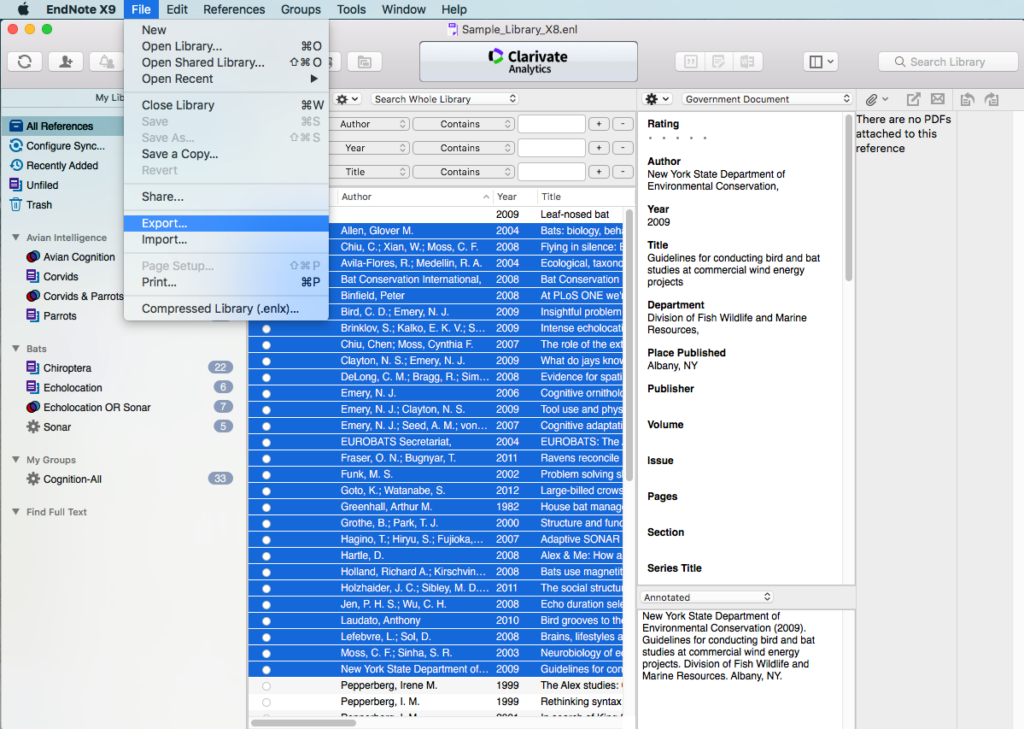Toggle read status dot for Hartle, D.
This screenshot has height=729, width=1024.
(x=266, y=556)
